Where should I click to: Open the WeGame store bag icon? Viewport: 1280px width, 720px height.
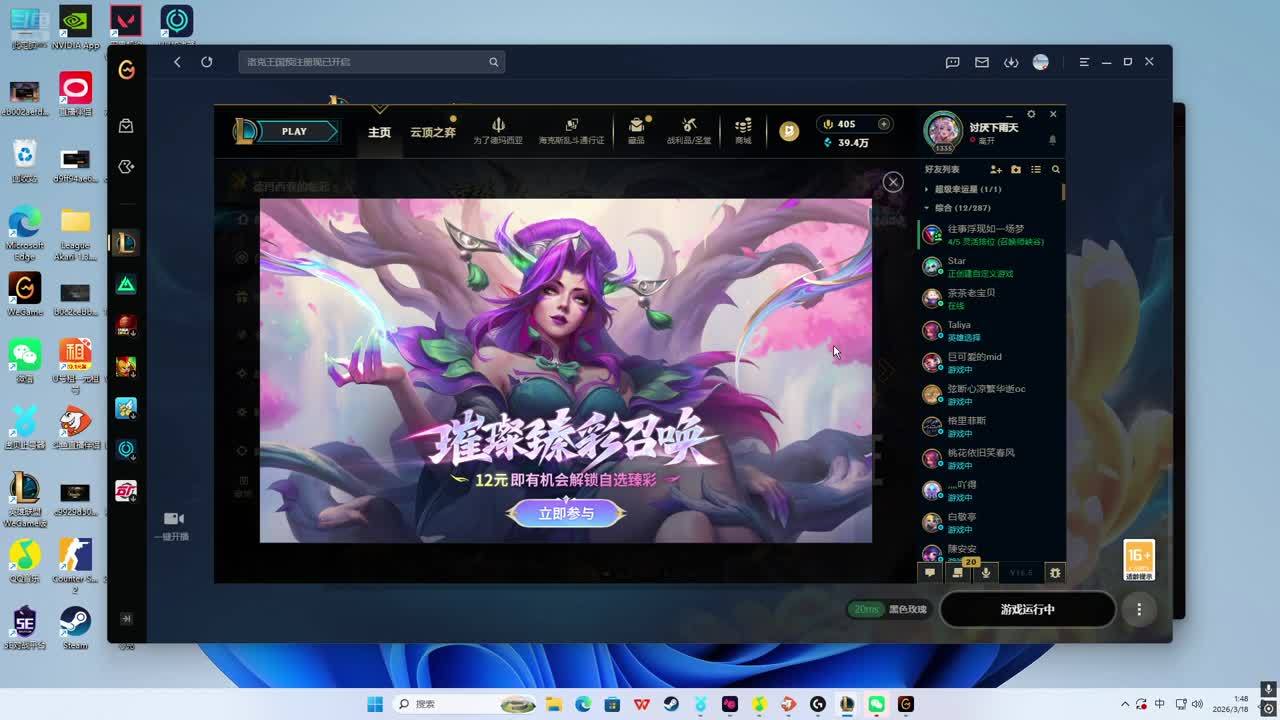(x=126, y=126)
